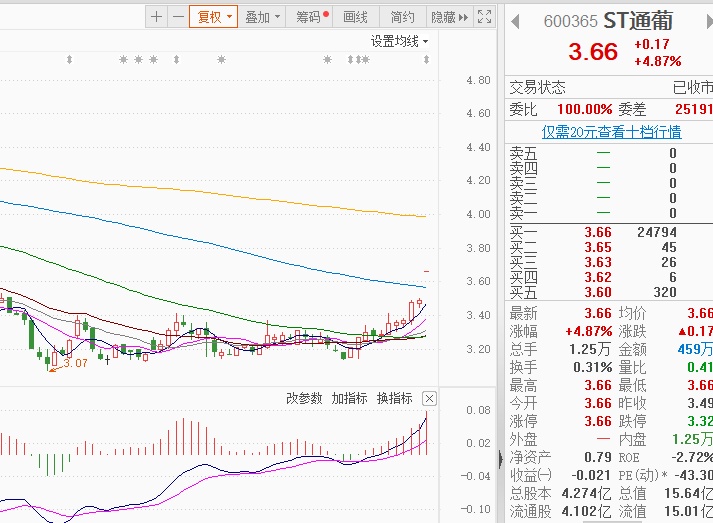Open the 设置均线 moving average settings
This screenshot has width=713, height=523.
(x=399, y=42)
